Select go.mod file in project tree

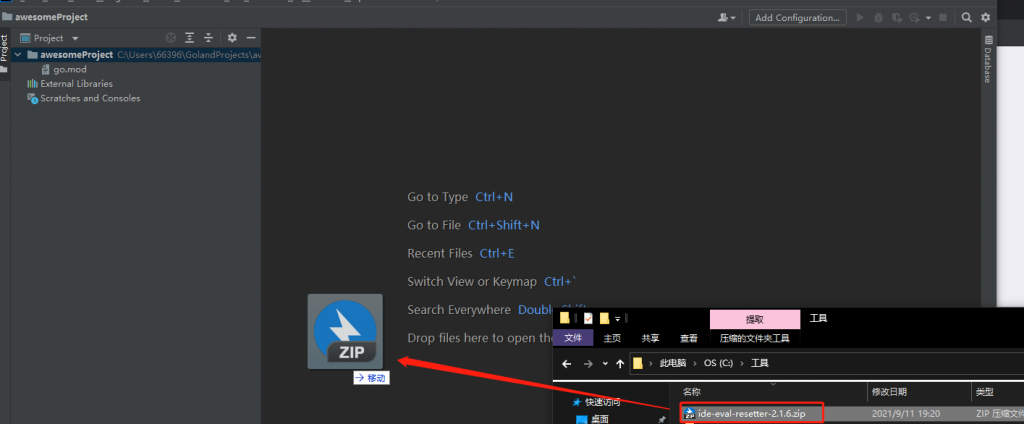coord(70,69)
